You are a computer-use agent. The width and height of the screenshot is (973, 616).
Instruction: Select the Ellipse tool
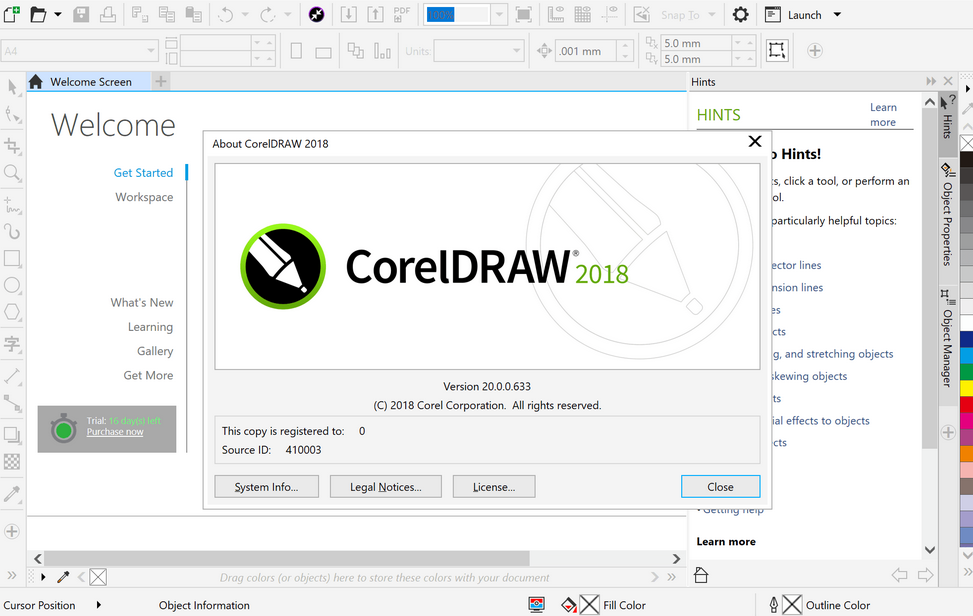12,285
